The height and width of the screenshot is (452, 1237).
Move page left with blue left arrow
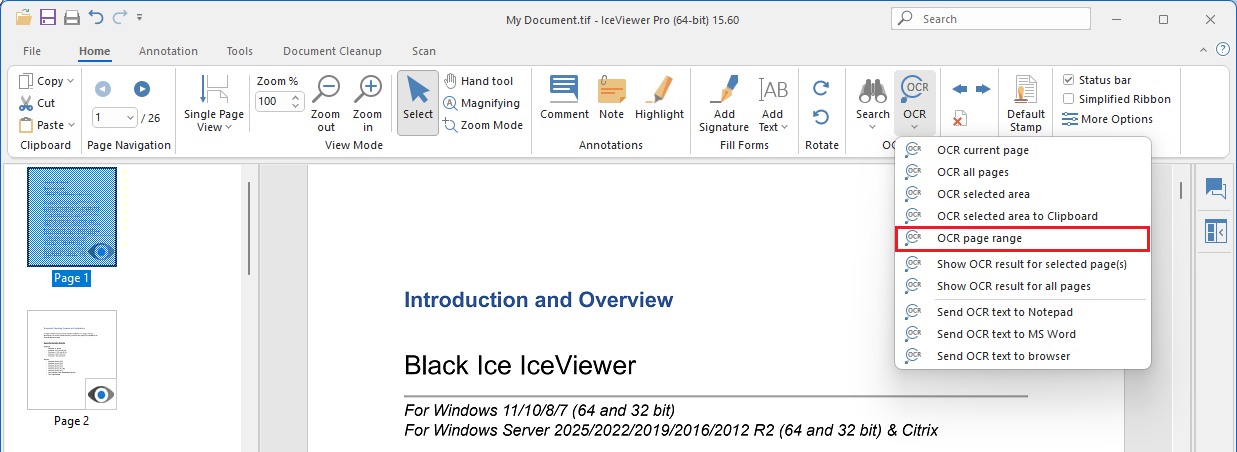tap(960, 89)
